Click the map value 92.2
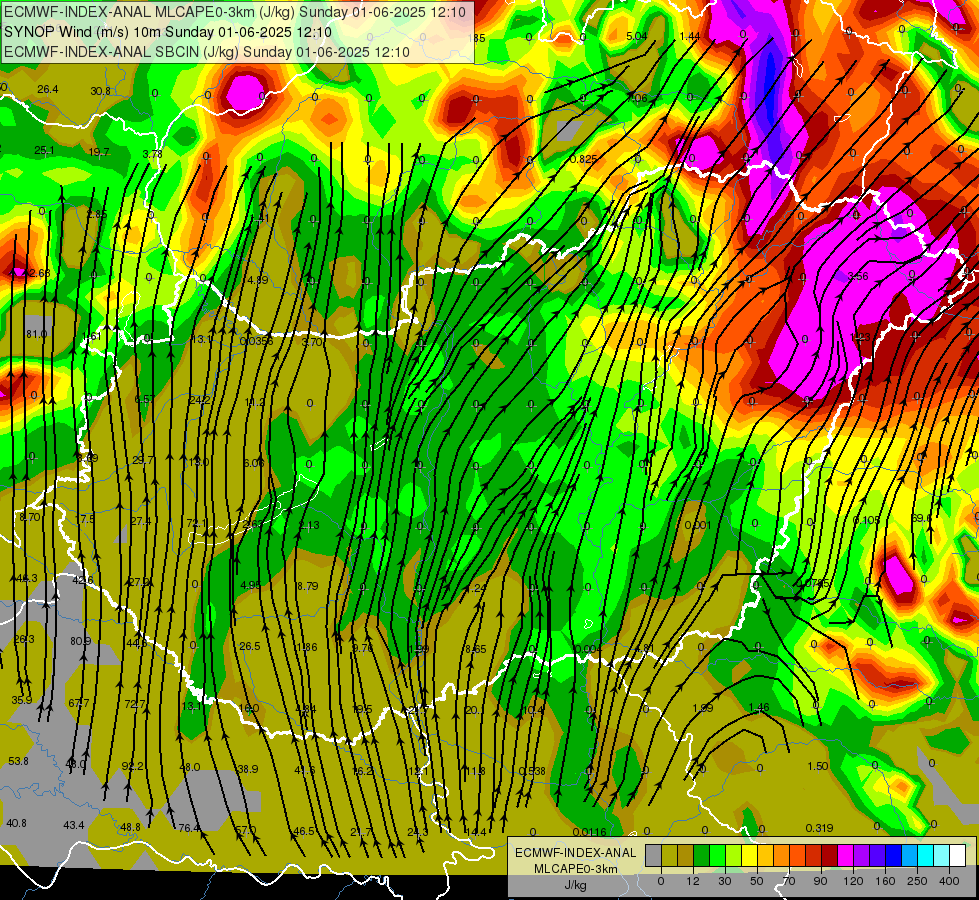This screenshot has width=979, height=900. [132, 766]
